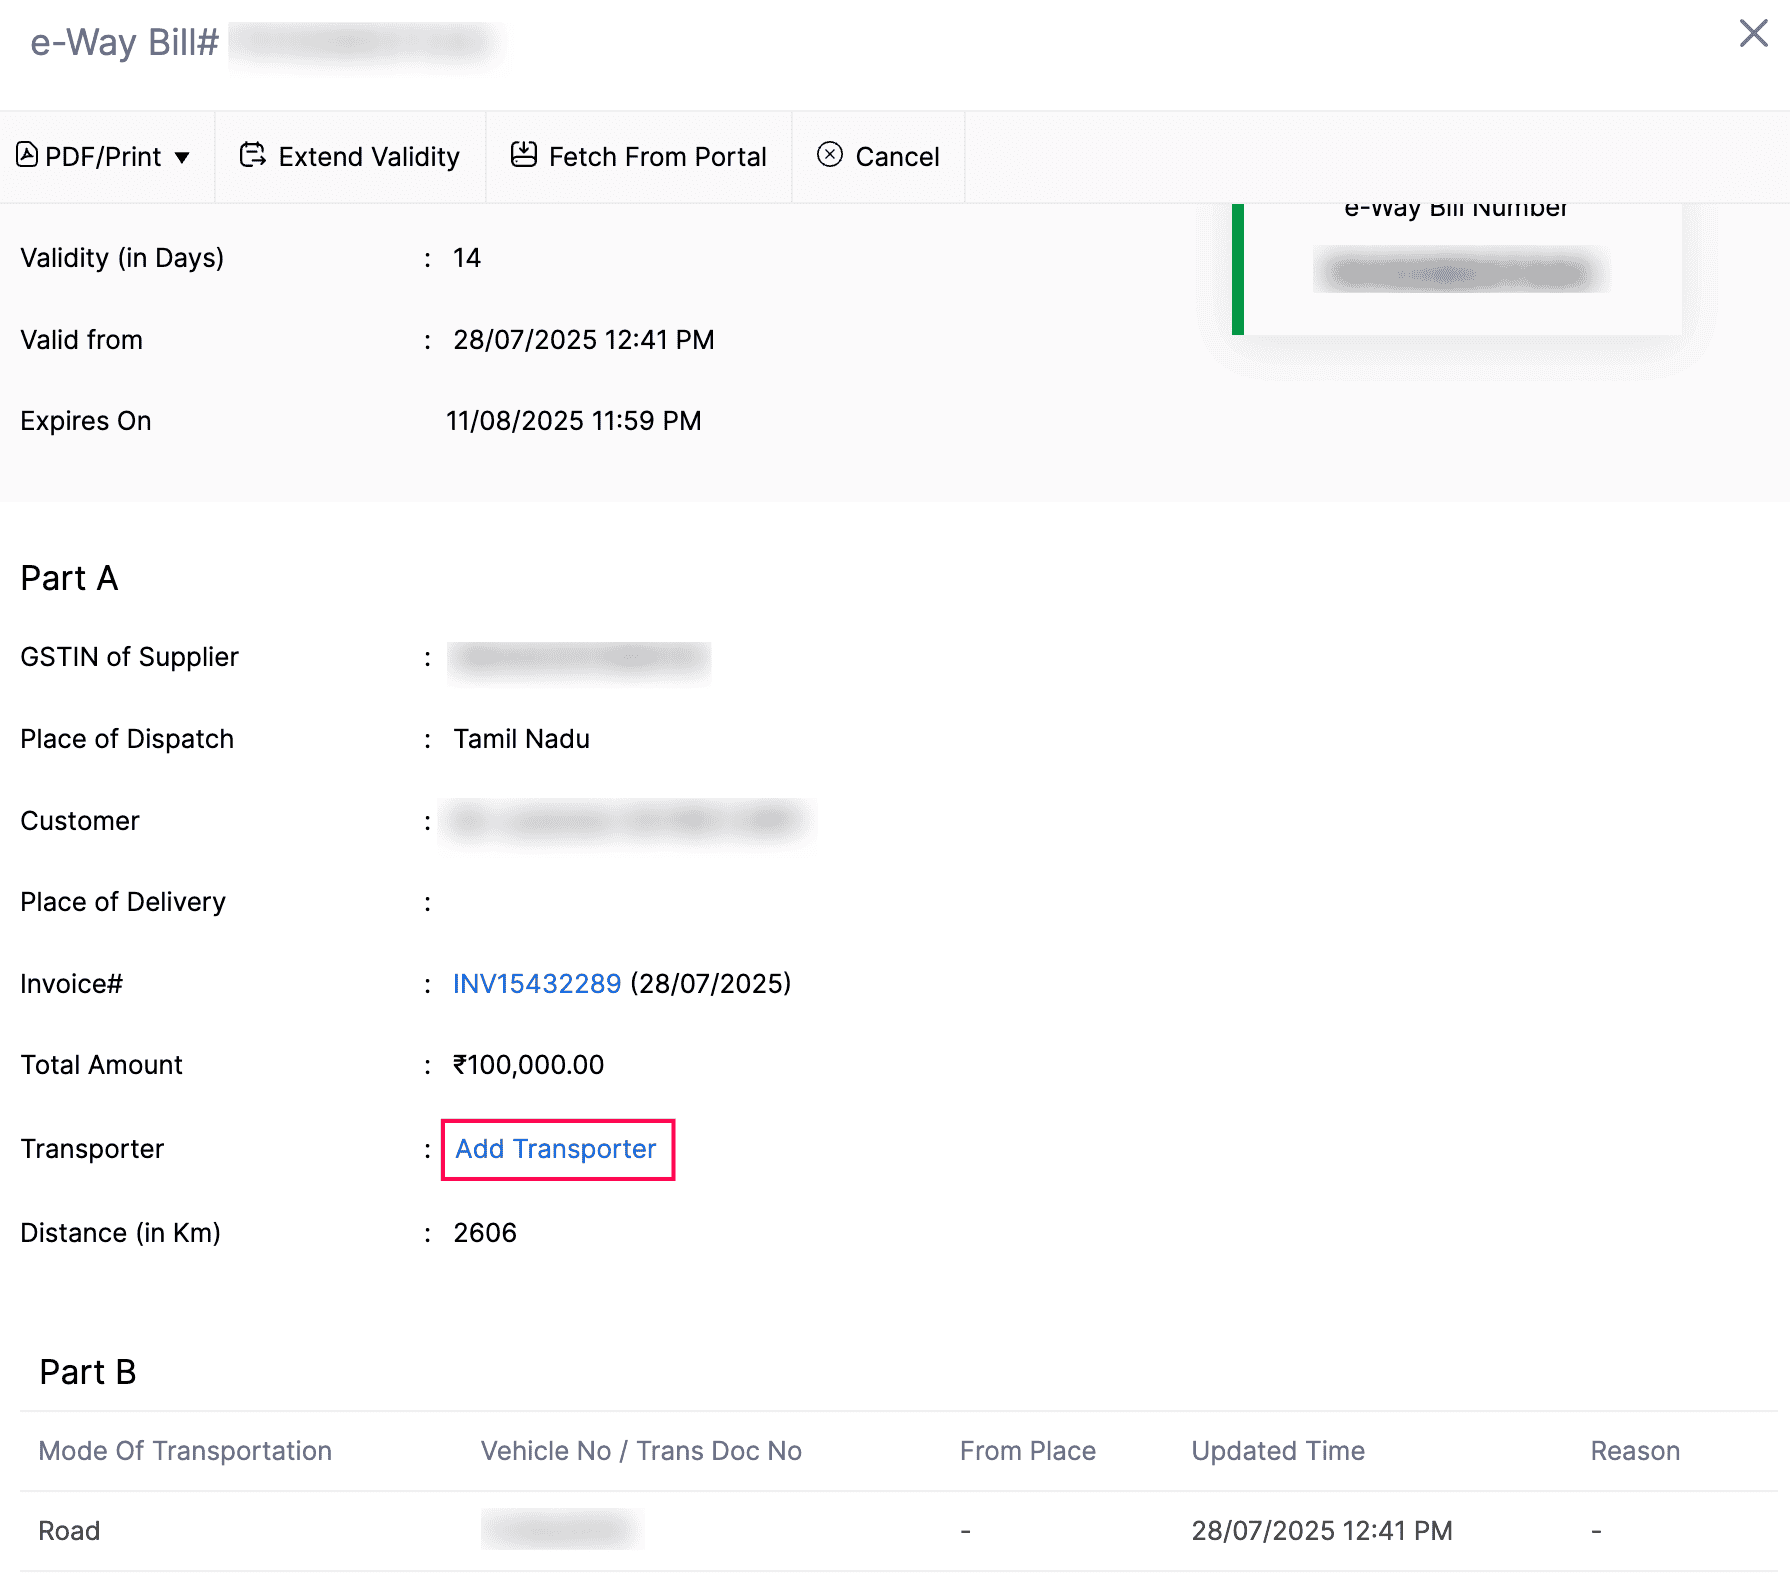This screenshot has width=1790, height=1590.
Task: Hit the Cancel text in toolbar
Action: coord(897,157)
